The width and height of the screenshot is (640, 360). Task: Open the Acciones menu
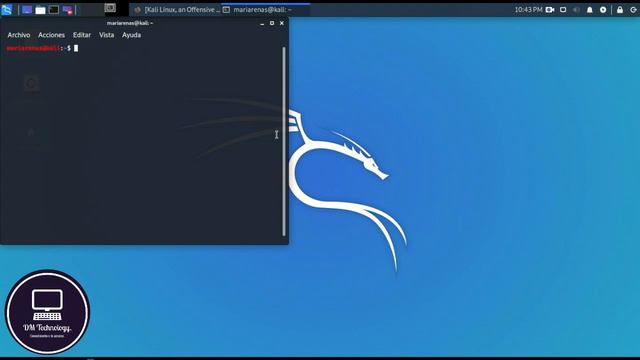coord(51,35)
